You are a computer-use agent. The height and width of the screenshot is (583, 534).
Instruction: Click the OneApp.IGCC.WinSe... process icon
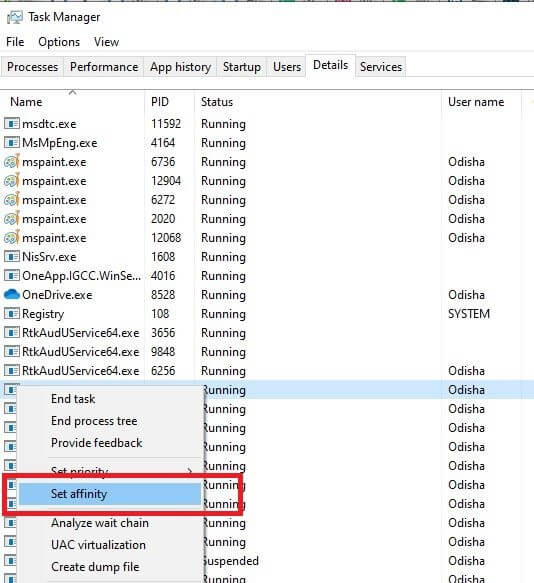tap(12, 276)
